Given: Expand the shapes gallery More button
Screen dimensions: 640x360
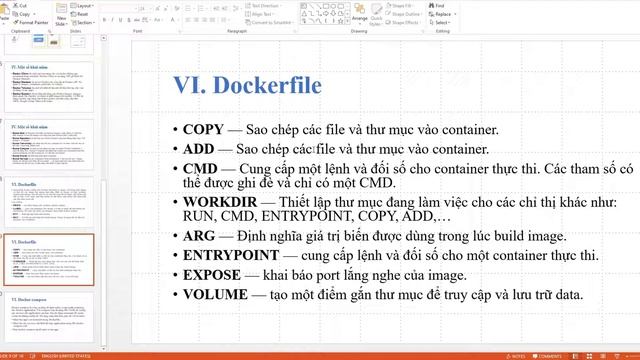Looking at the screenshot, I should 347,21.
